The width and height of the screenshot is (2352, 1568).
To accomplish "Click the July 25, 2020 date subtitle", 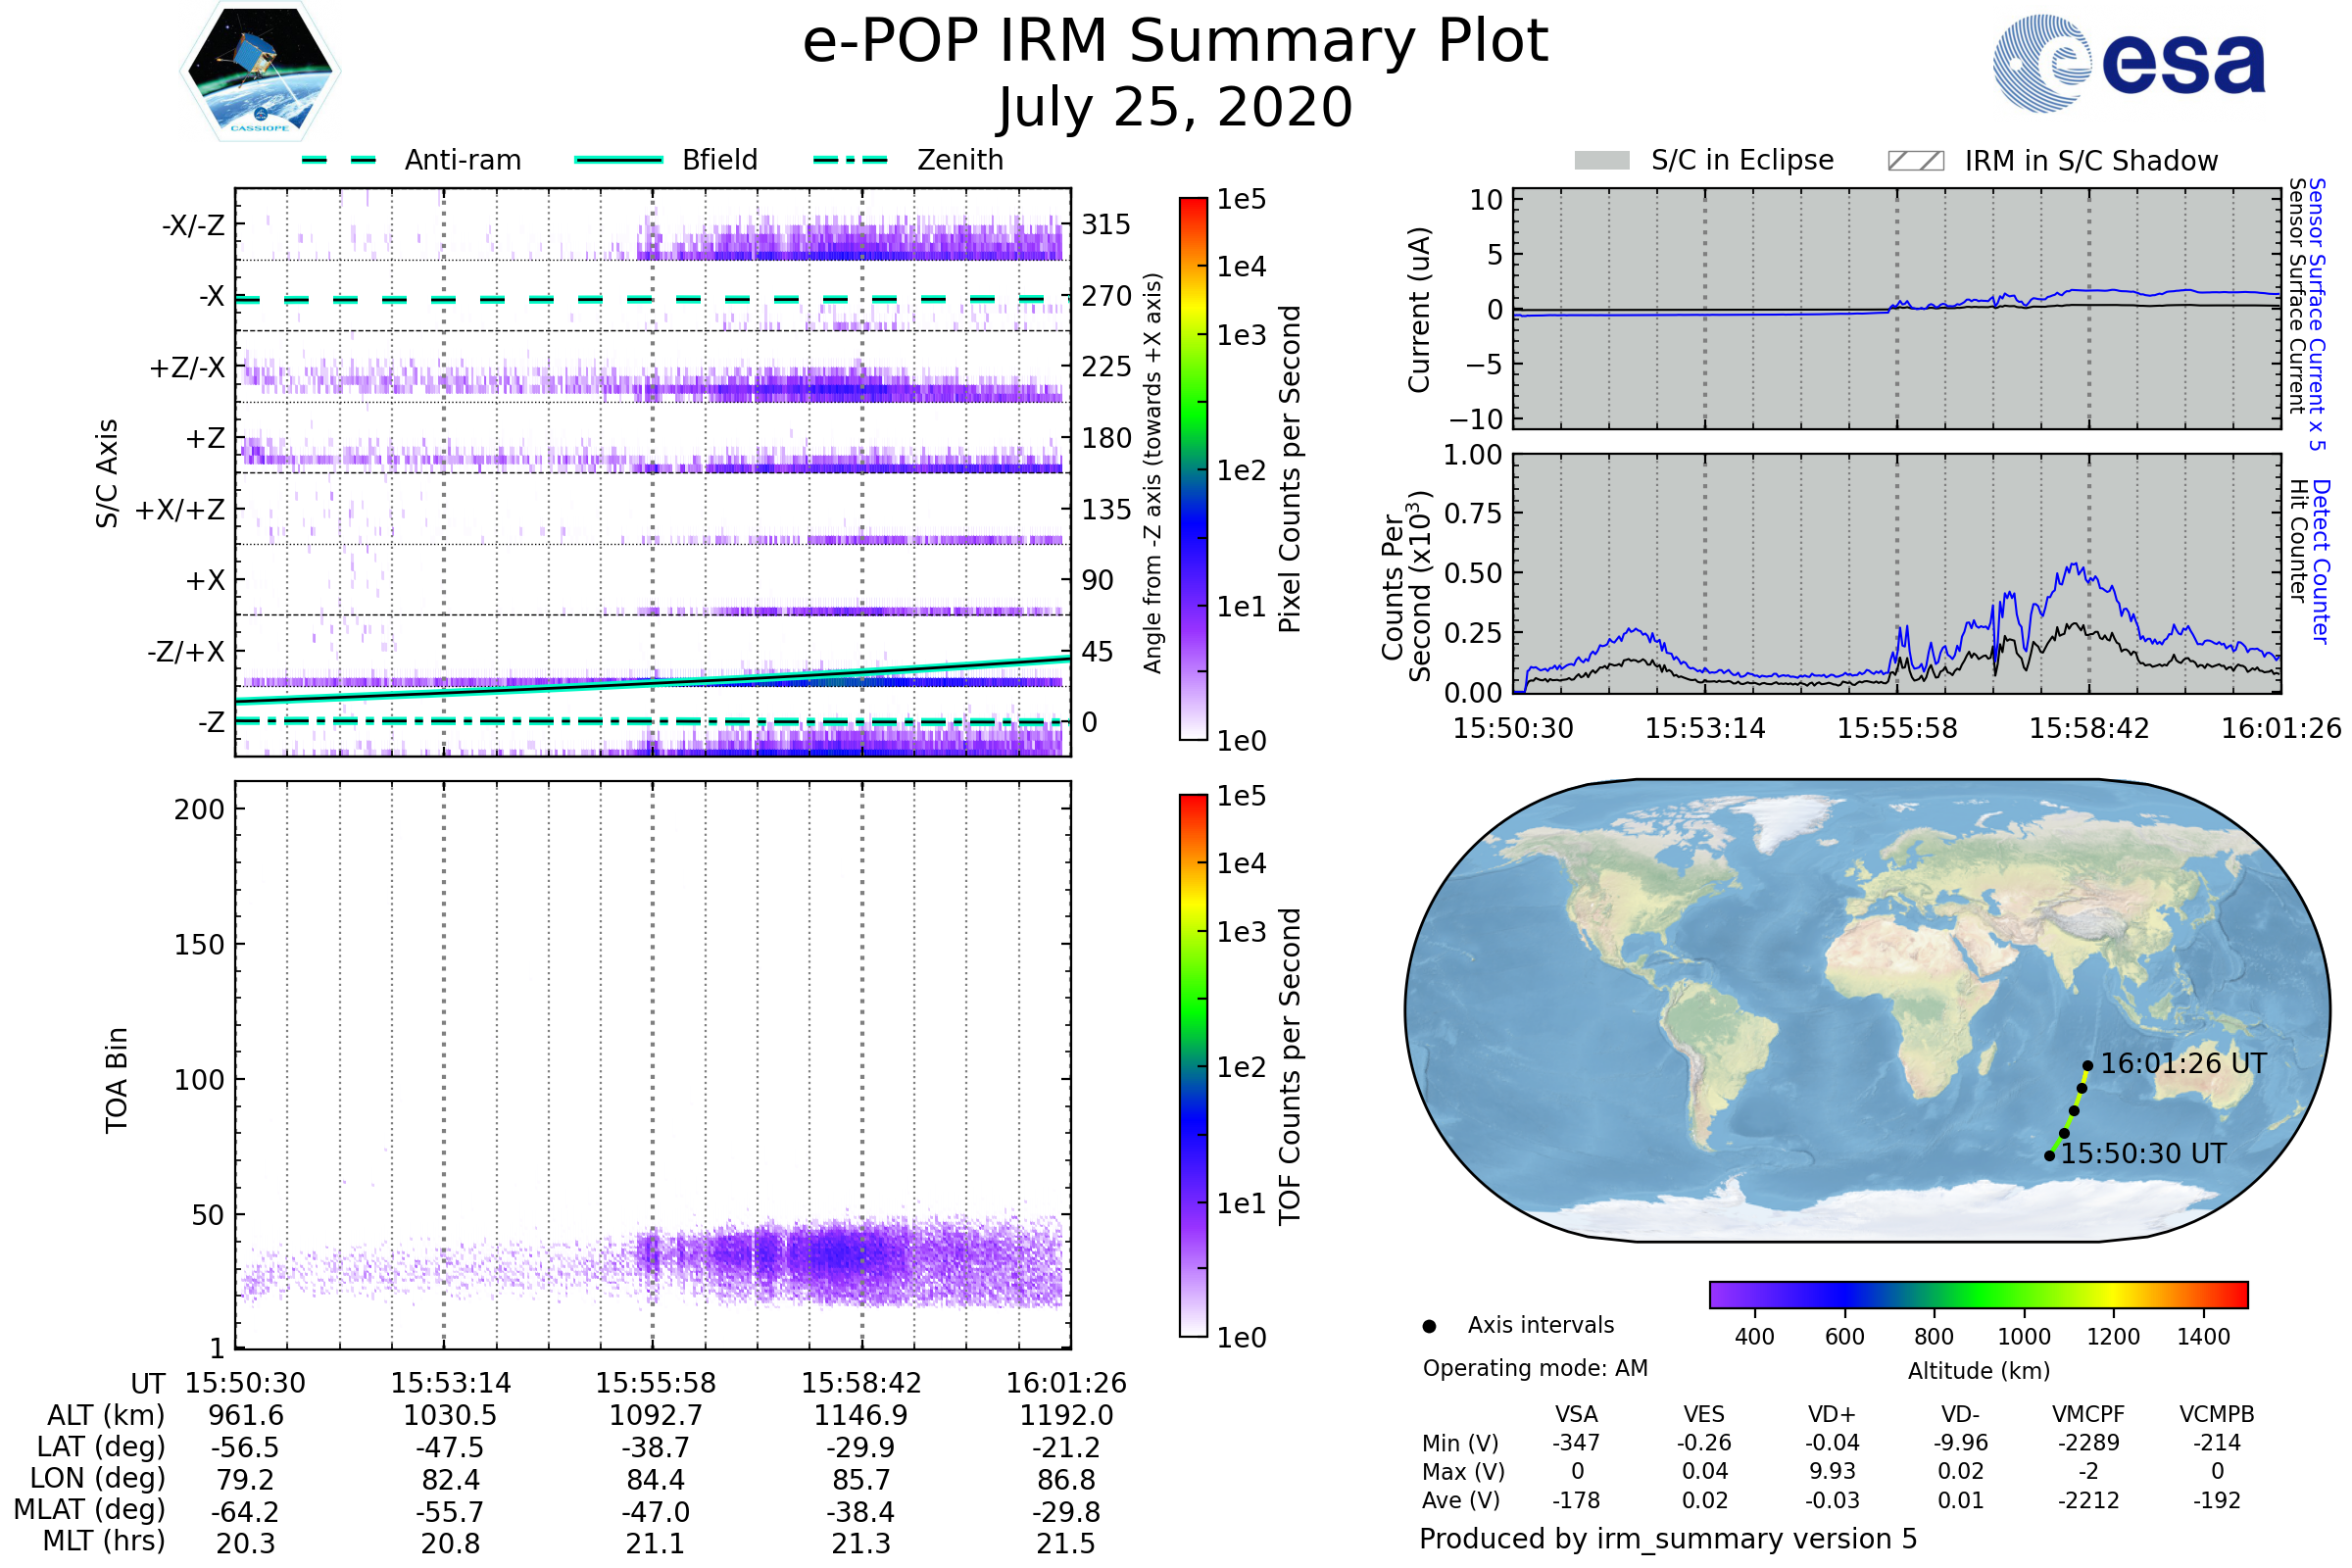I will click(x=1175, y=108).
